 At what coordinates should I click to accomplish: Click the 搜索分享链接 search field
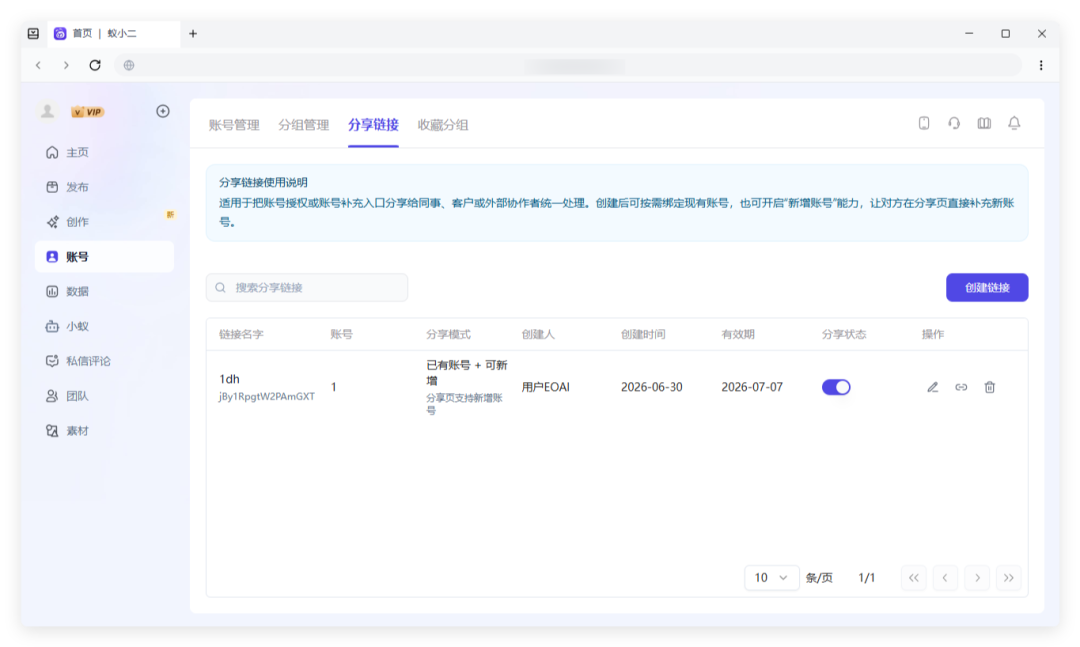(307, 287)
